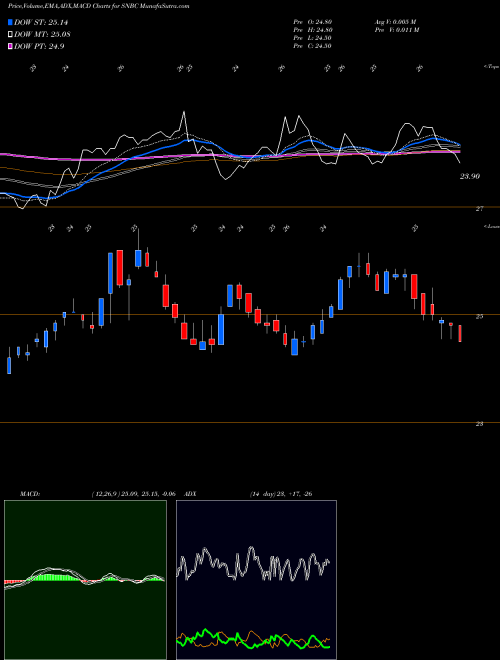Click the 'Pre H: 24.80' value

(312, 30)
